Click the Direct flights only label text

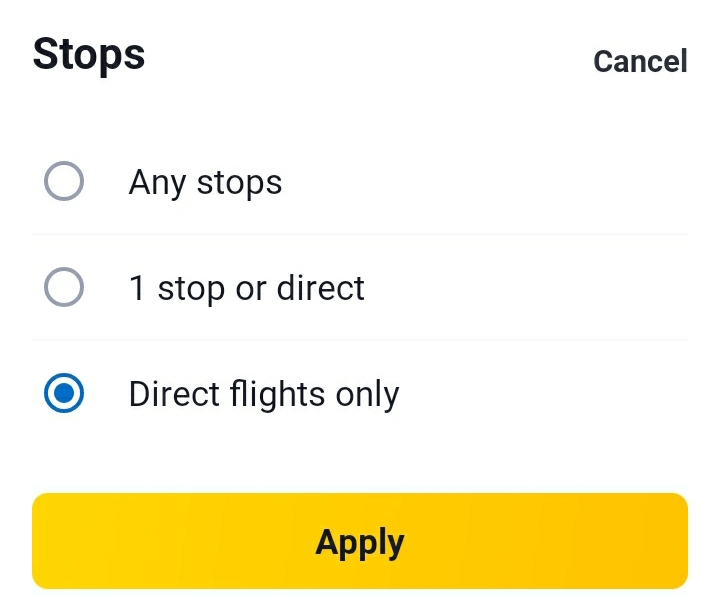click(x=264, y=394)
